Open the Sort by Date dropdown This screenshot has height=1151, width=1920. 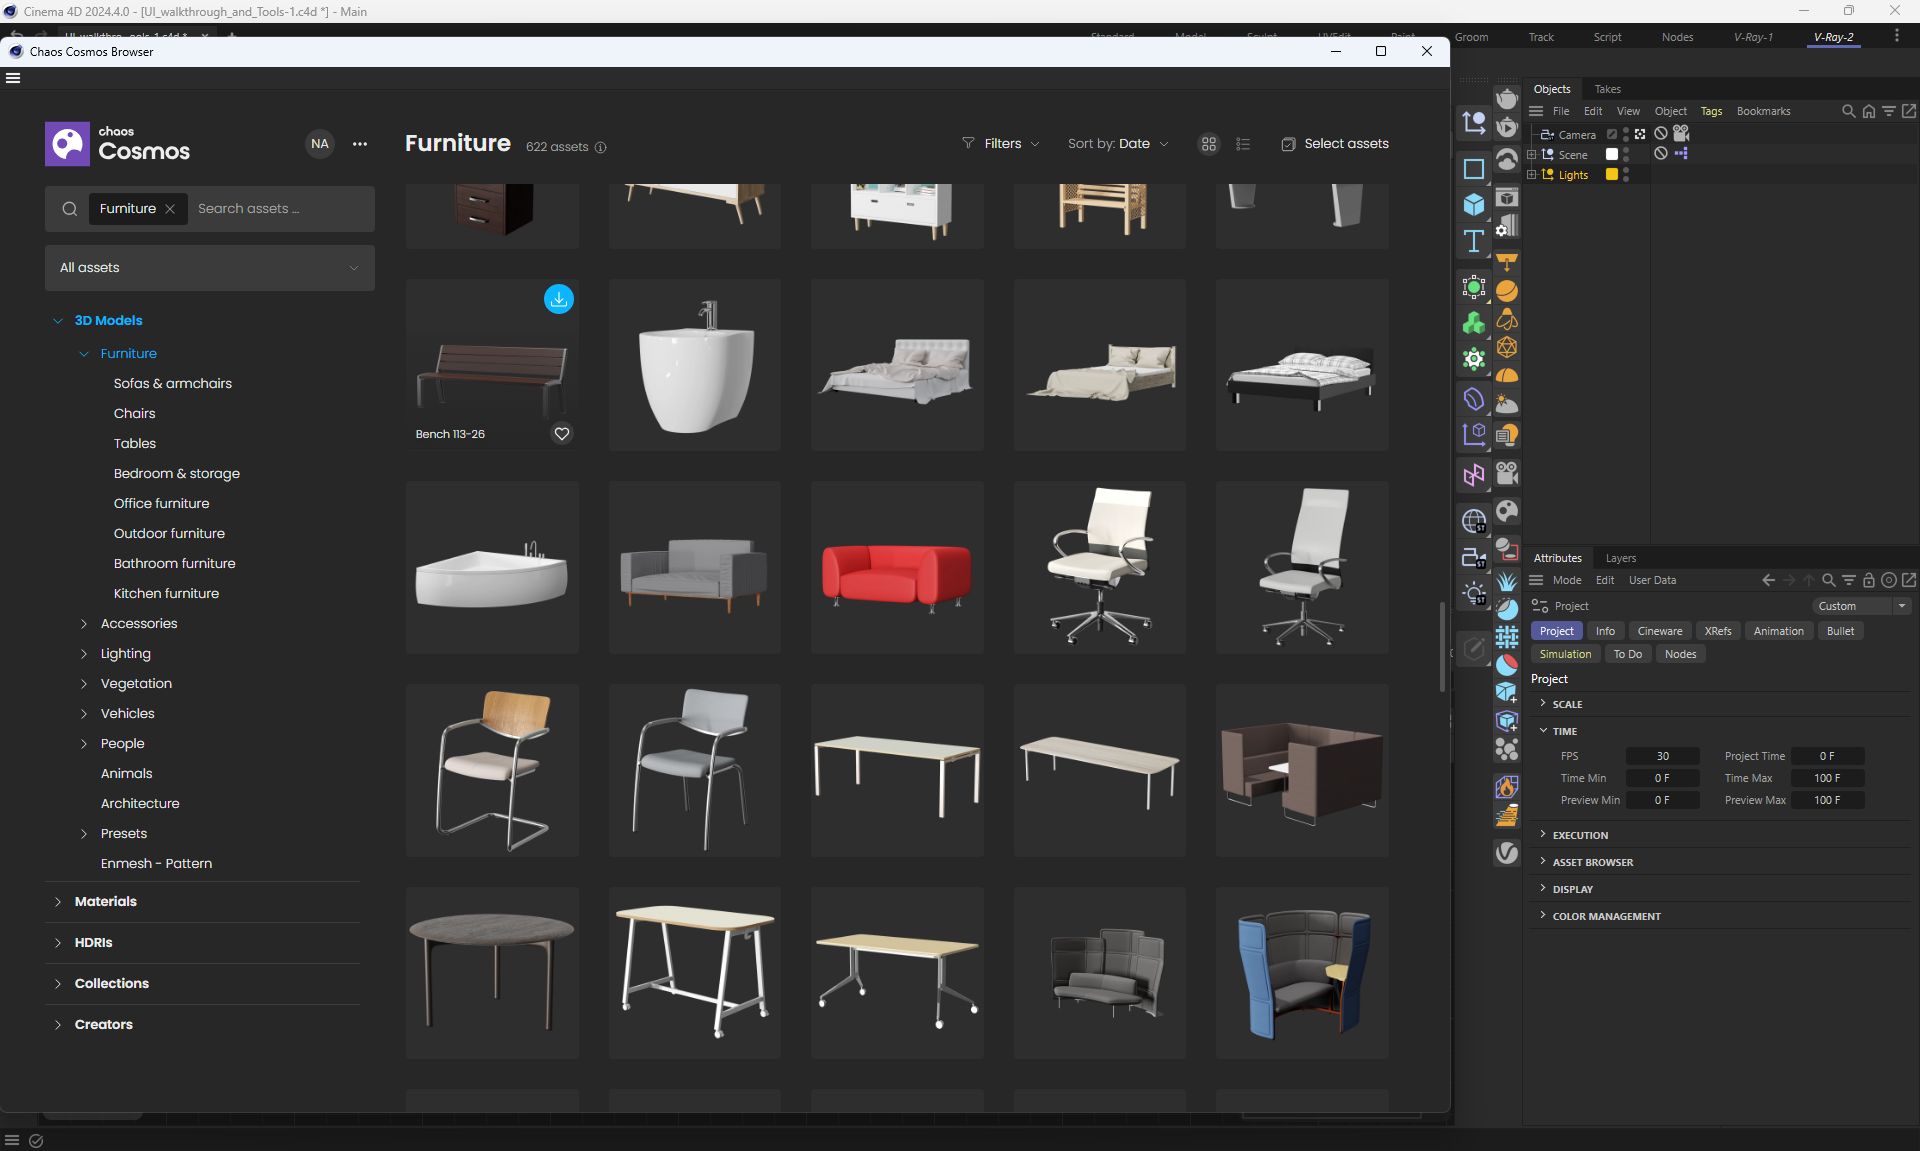pyautogui.click(x=1117, y=144)
